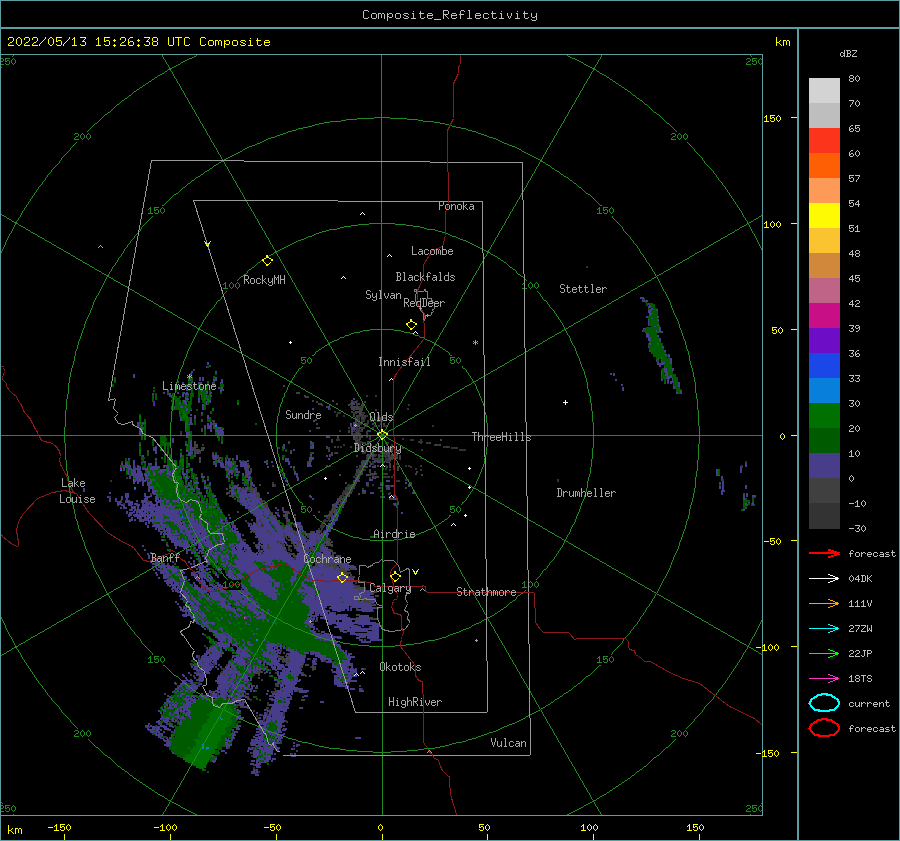Select the yellow 51-54 dBZ color swatch
900x841 pixels.
tap(824, 215)
